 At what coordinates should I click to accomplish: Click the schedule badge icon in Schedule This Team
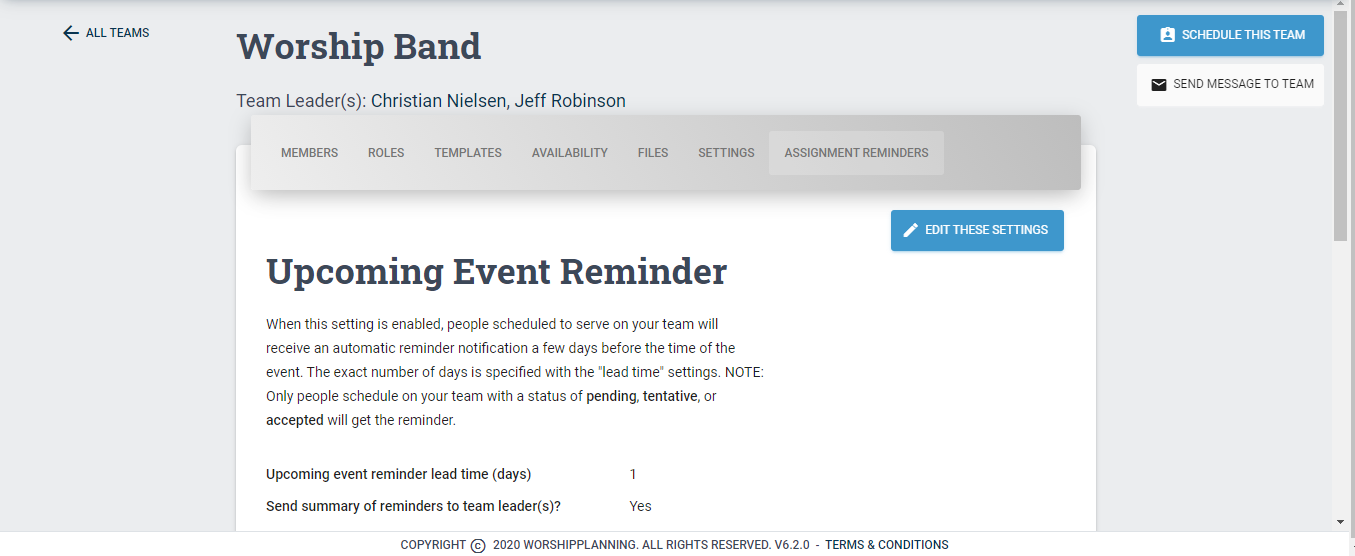tap(1167, 35)
